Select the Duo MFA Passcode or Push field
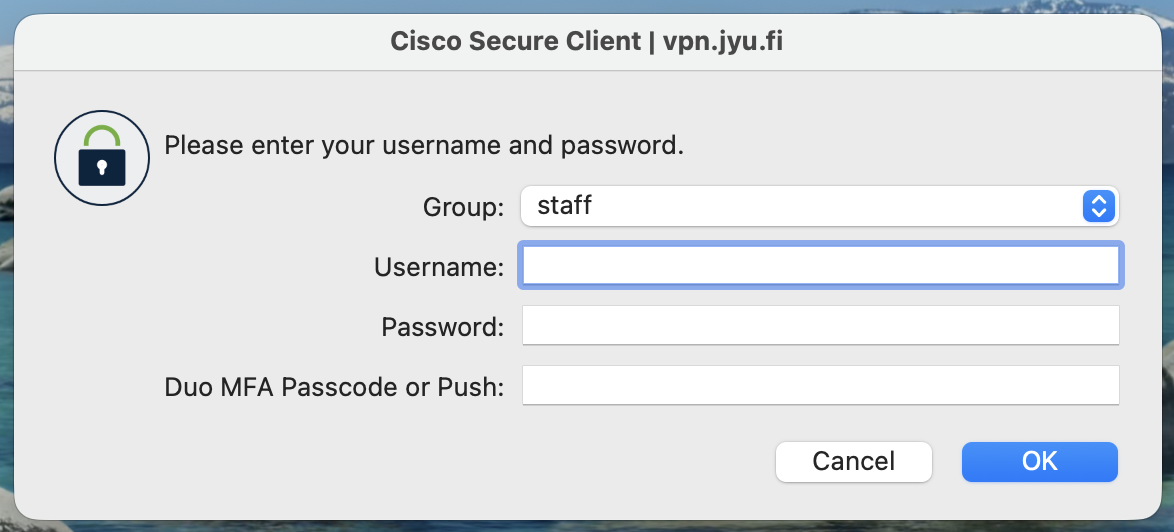This screenshot has width=1174, height=532. pos(820,386)
